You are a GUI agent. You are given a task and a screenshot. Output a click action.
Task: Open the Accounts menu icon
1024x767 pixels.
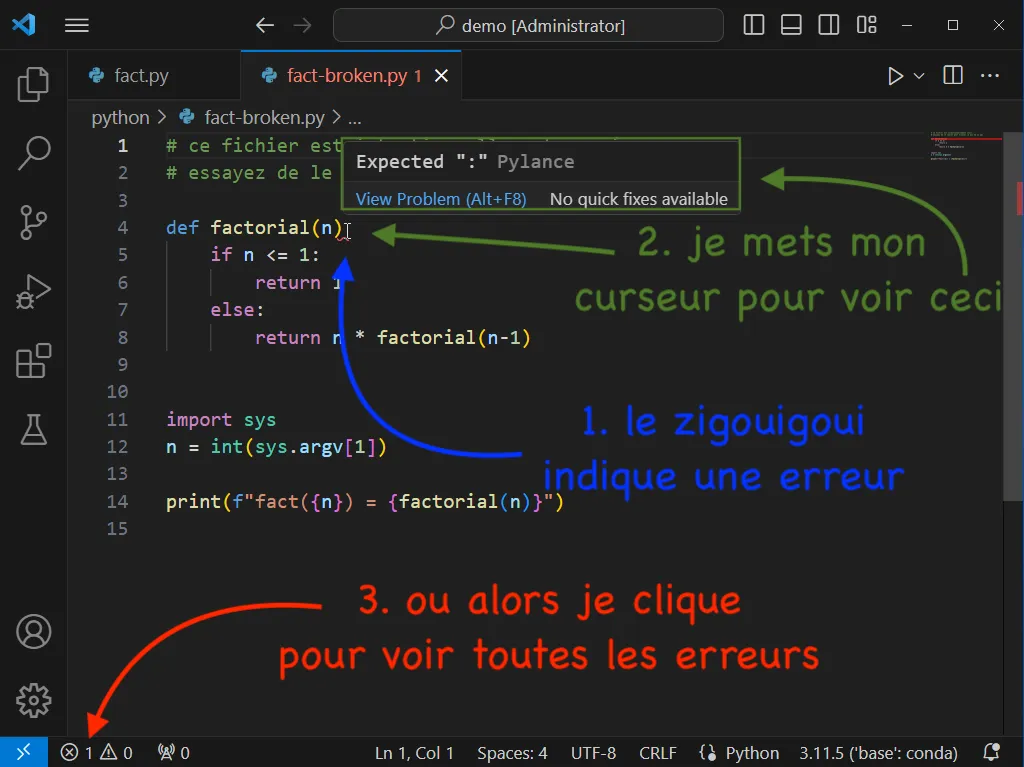34,632
